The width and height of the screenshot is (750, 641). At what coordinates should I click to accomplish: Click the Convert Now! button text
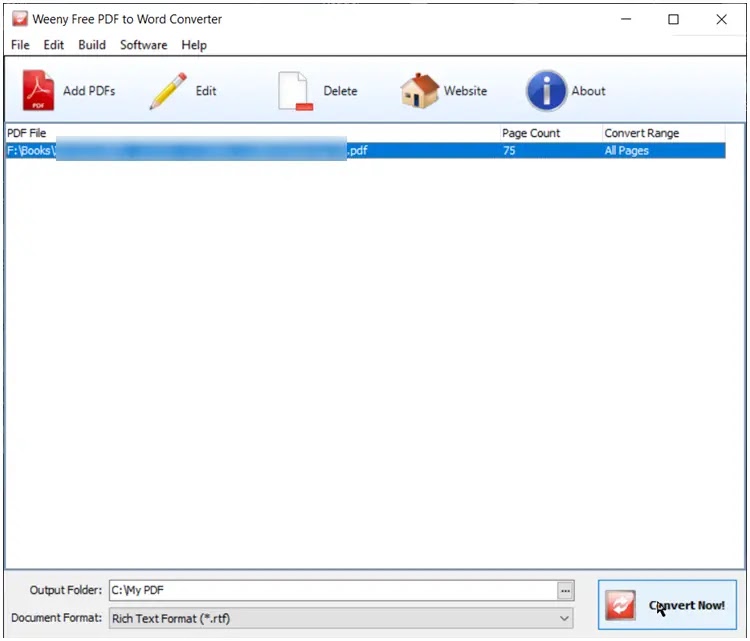click(x=687, y=605)
